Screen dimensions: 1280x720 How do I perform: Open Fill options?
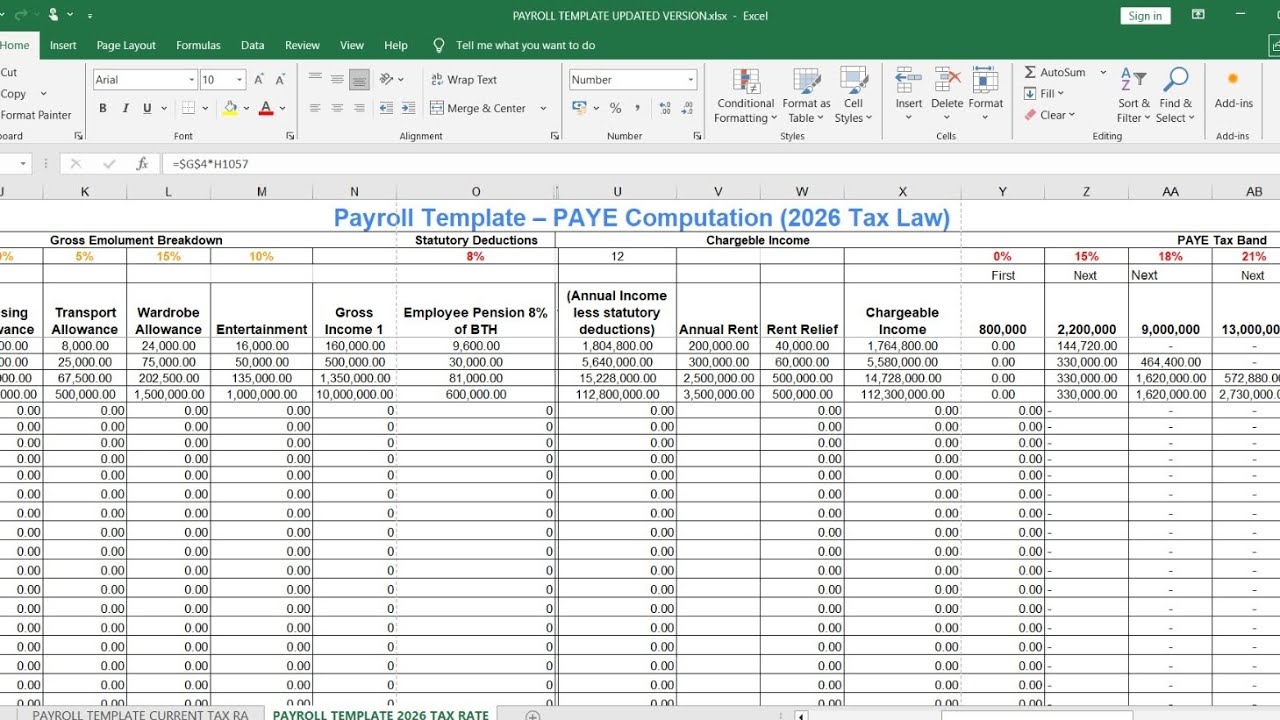click(x=1044, y=93)
